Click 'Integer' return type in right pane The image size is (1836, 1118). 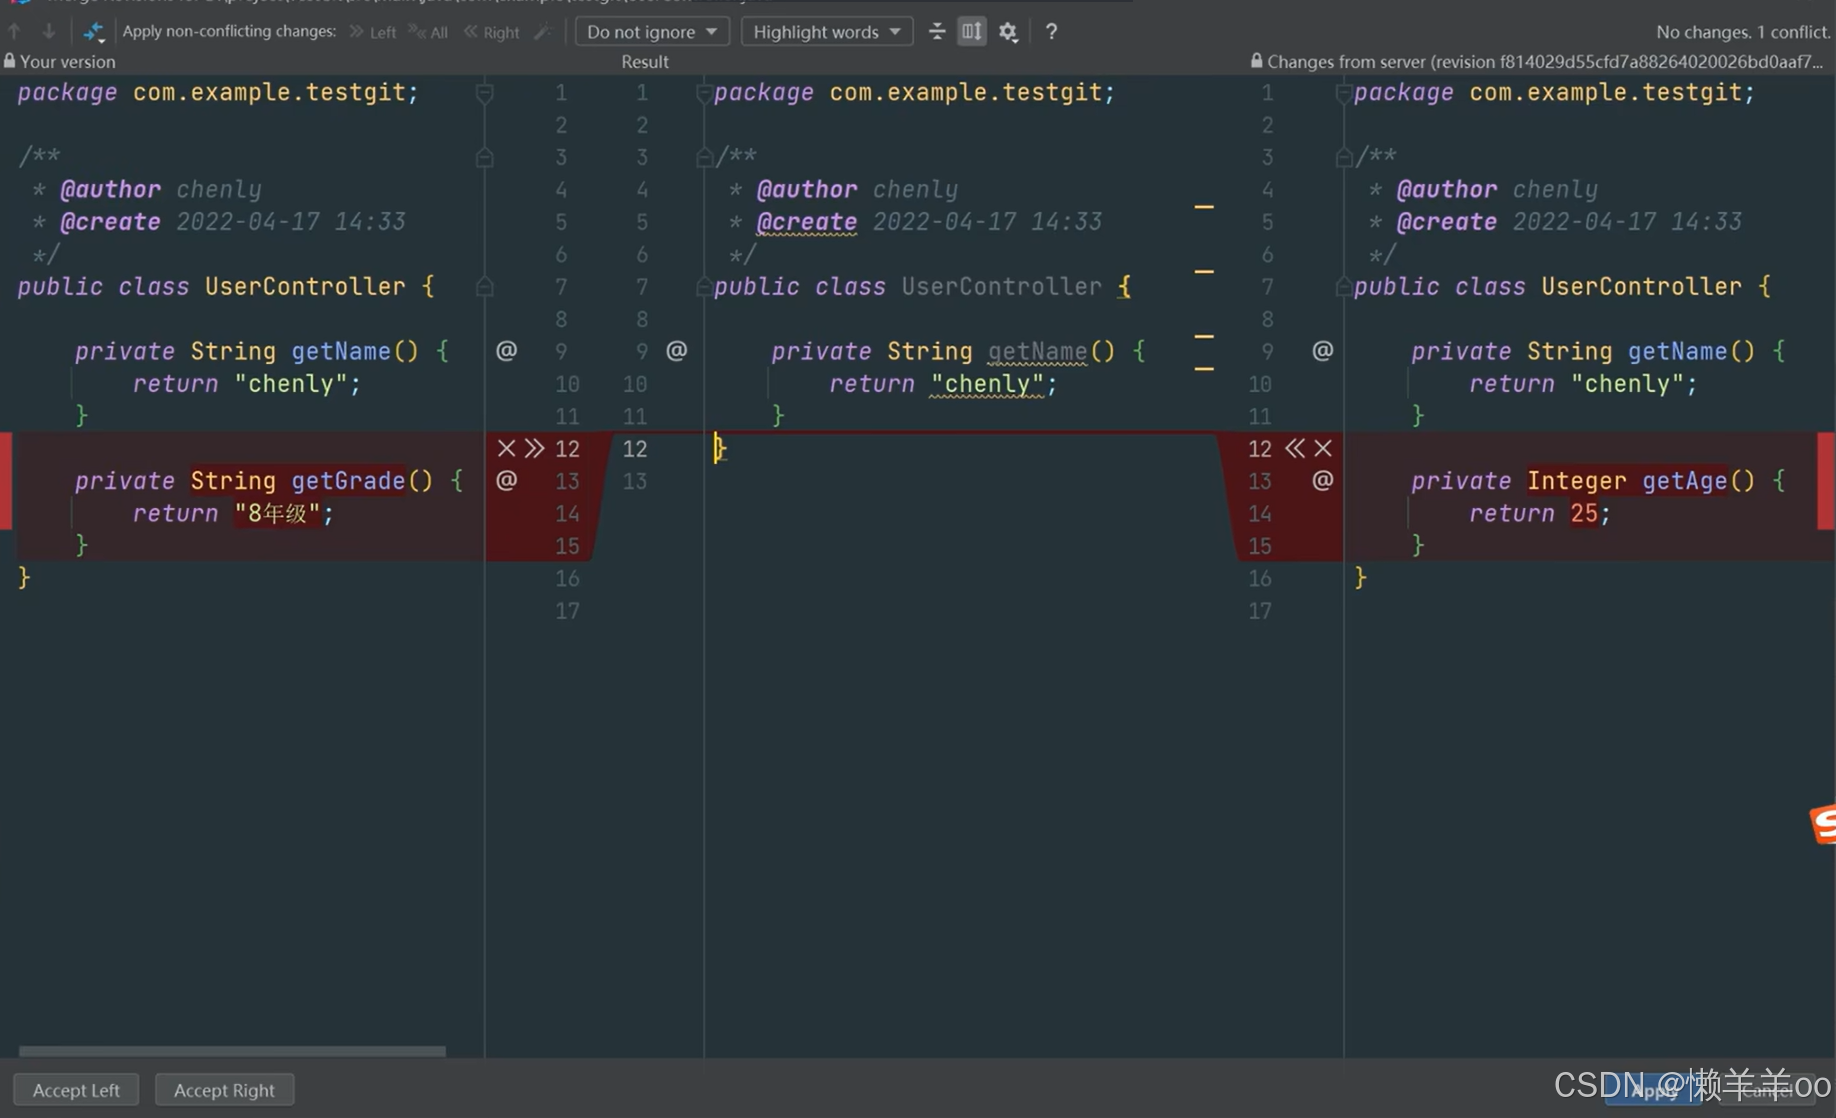1576,481
